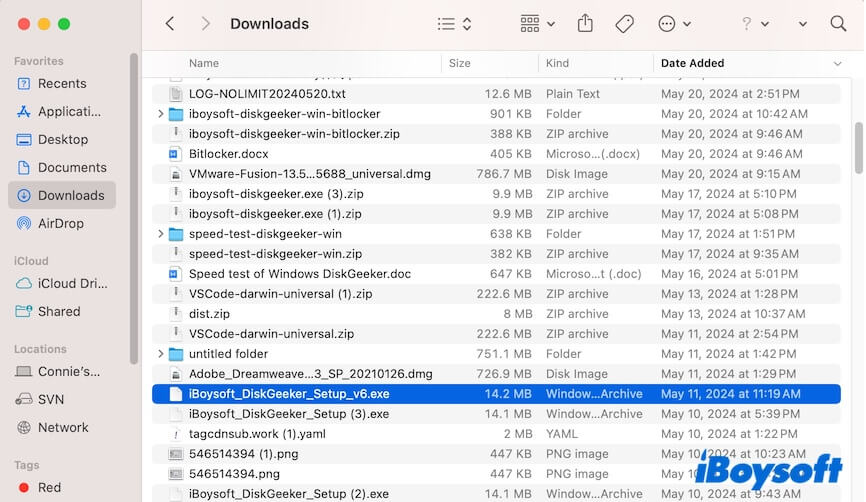Viewport: 866px width, 502px height.
Task: Open the toolbar overflow chevron menu
Action: [802, 24]
